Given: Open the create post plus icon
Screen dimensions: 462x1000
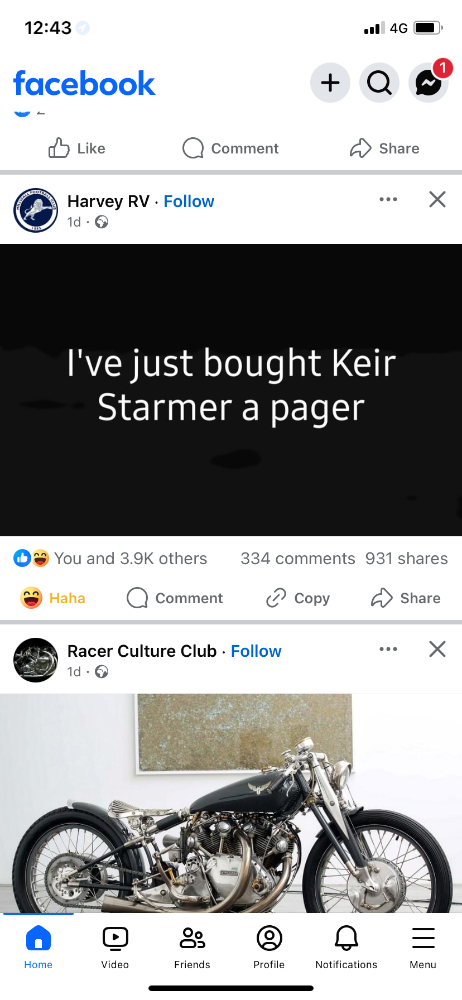Looking at the screenshot, I should pos(330,83).
